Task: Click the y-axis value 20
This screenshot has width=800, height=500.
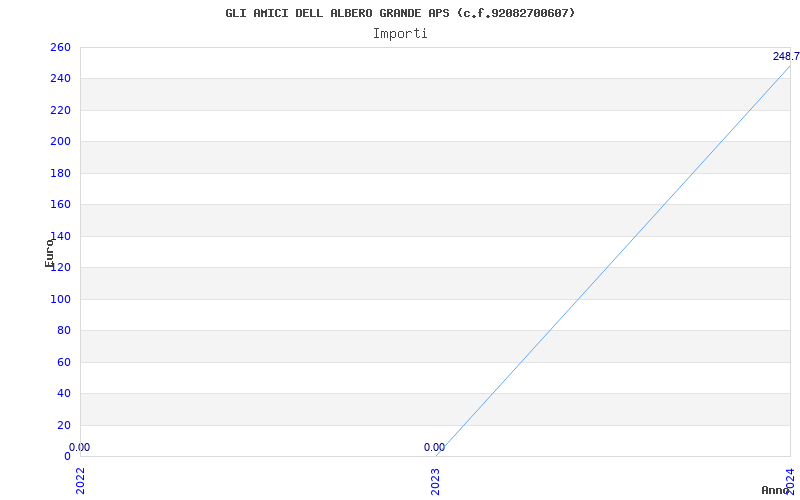Action: point(64,425)
